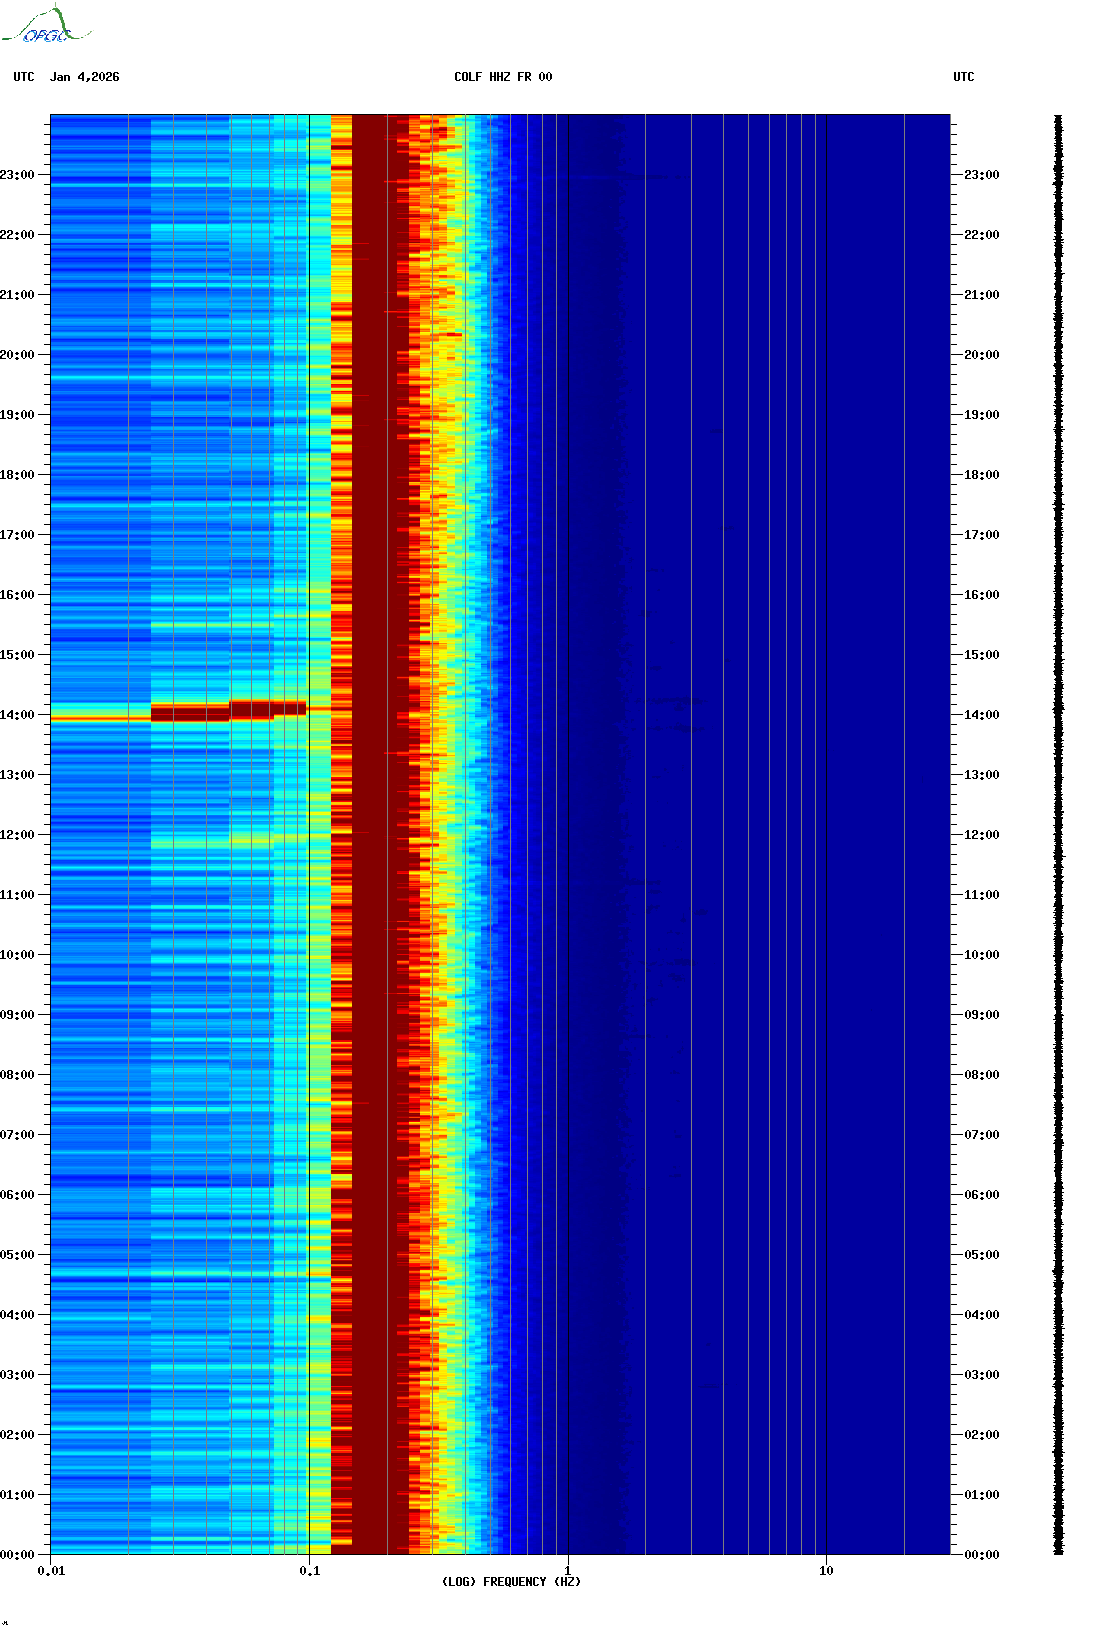
Task: Click the 1 Hz frequency axis tick label
Action: tap(568, 1571)
